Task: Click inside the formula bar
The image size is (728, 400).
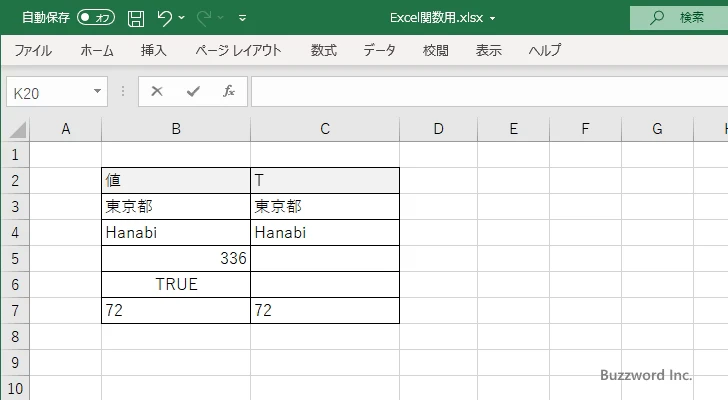Action: (489, 92)
